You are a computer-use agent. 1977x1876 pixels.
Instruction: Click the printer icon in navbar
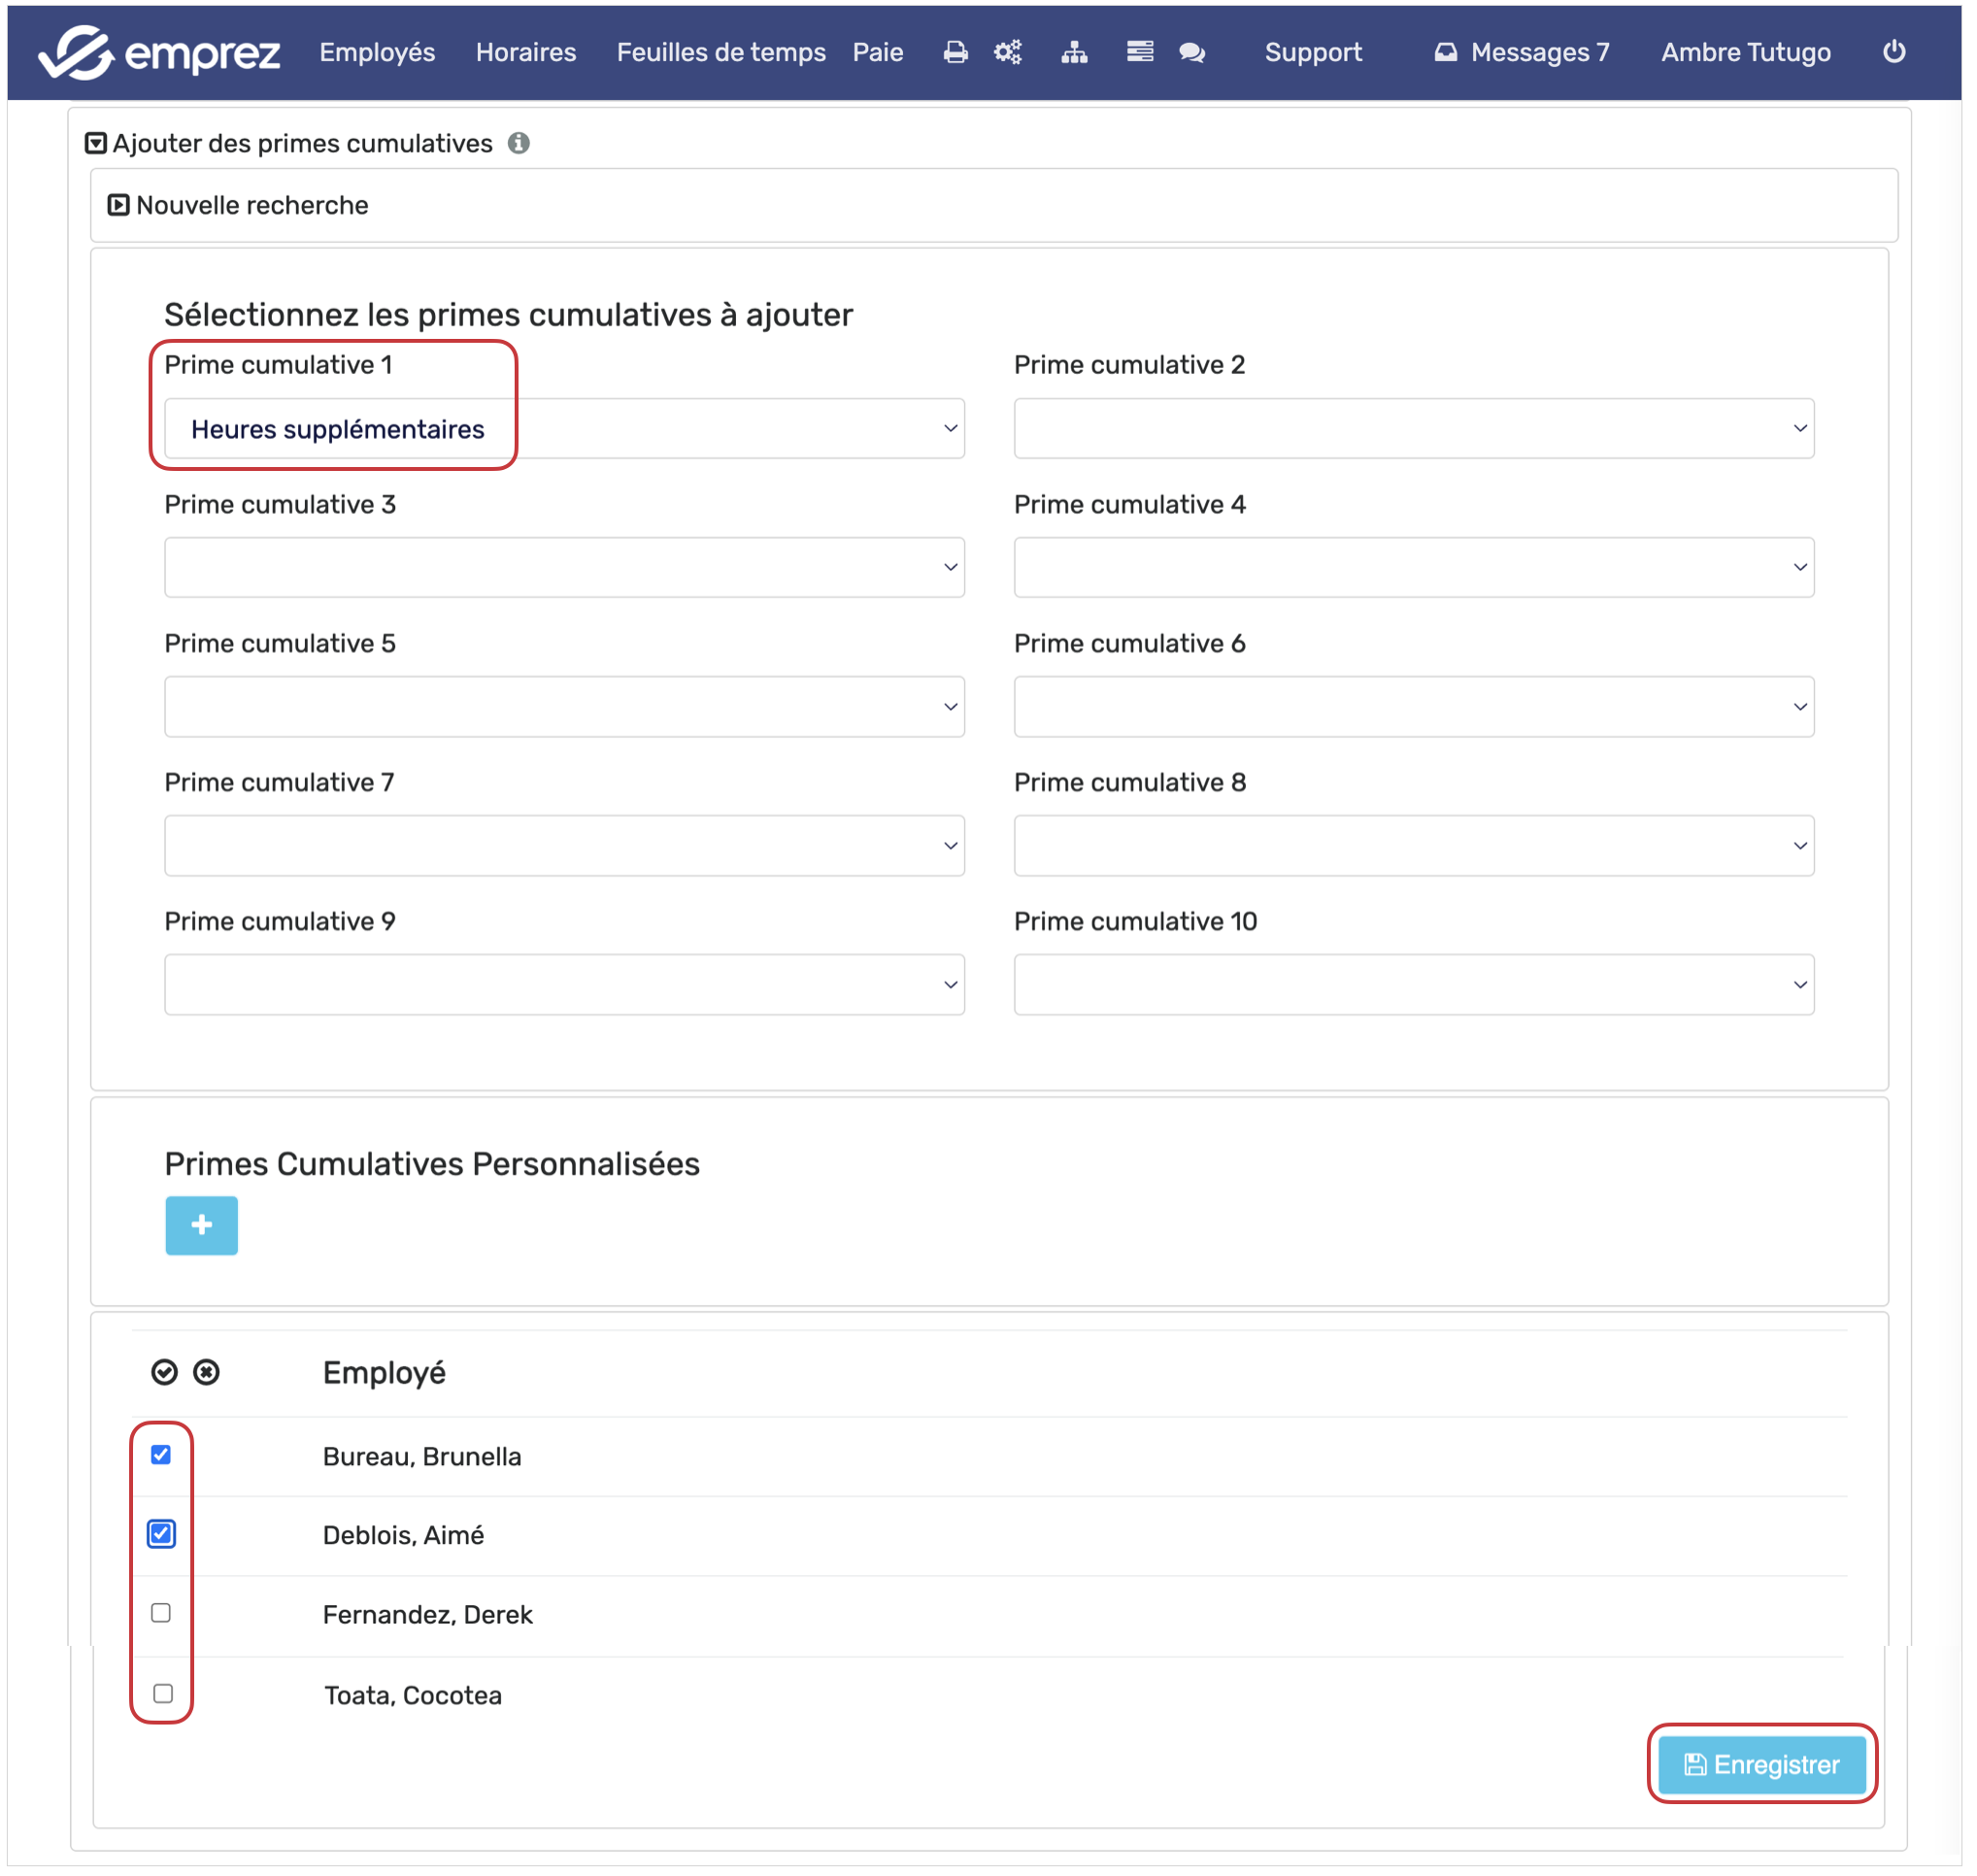[x=956, y=52]
